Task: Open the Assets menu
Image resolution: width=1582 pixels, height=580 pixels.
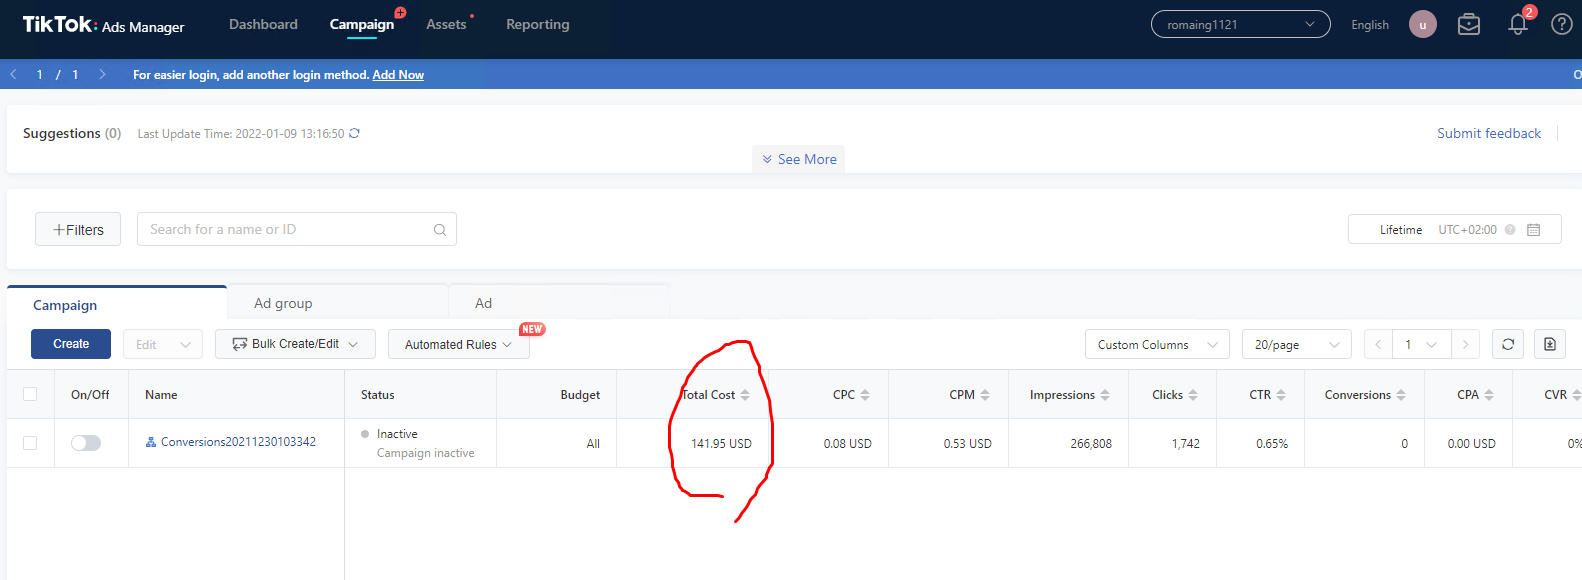Action: (x=446, y=24)
